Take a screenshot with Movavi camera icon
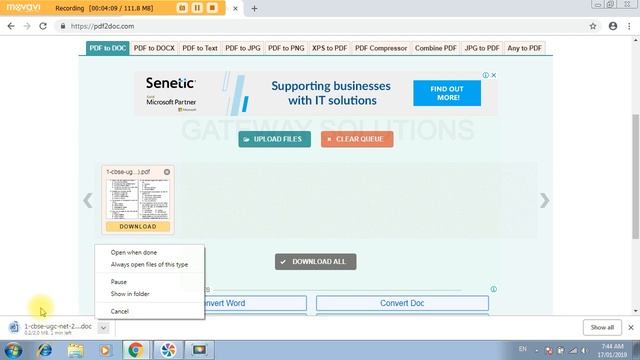640x360 pixels. [x=182, y=8]
